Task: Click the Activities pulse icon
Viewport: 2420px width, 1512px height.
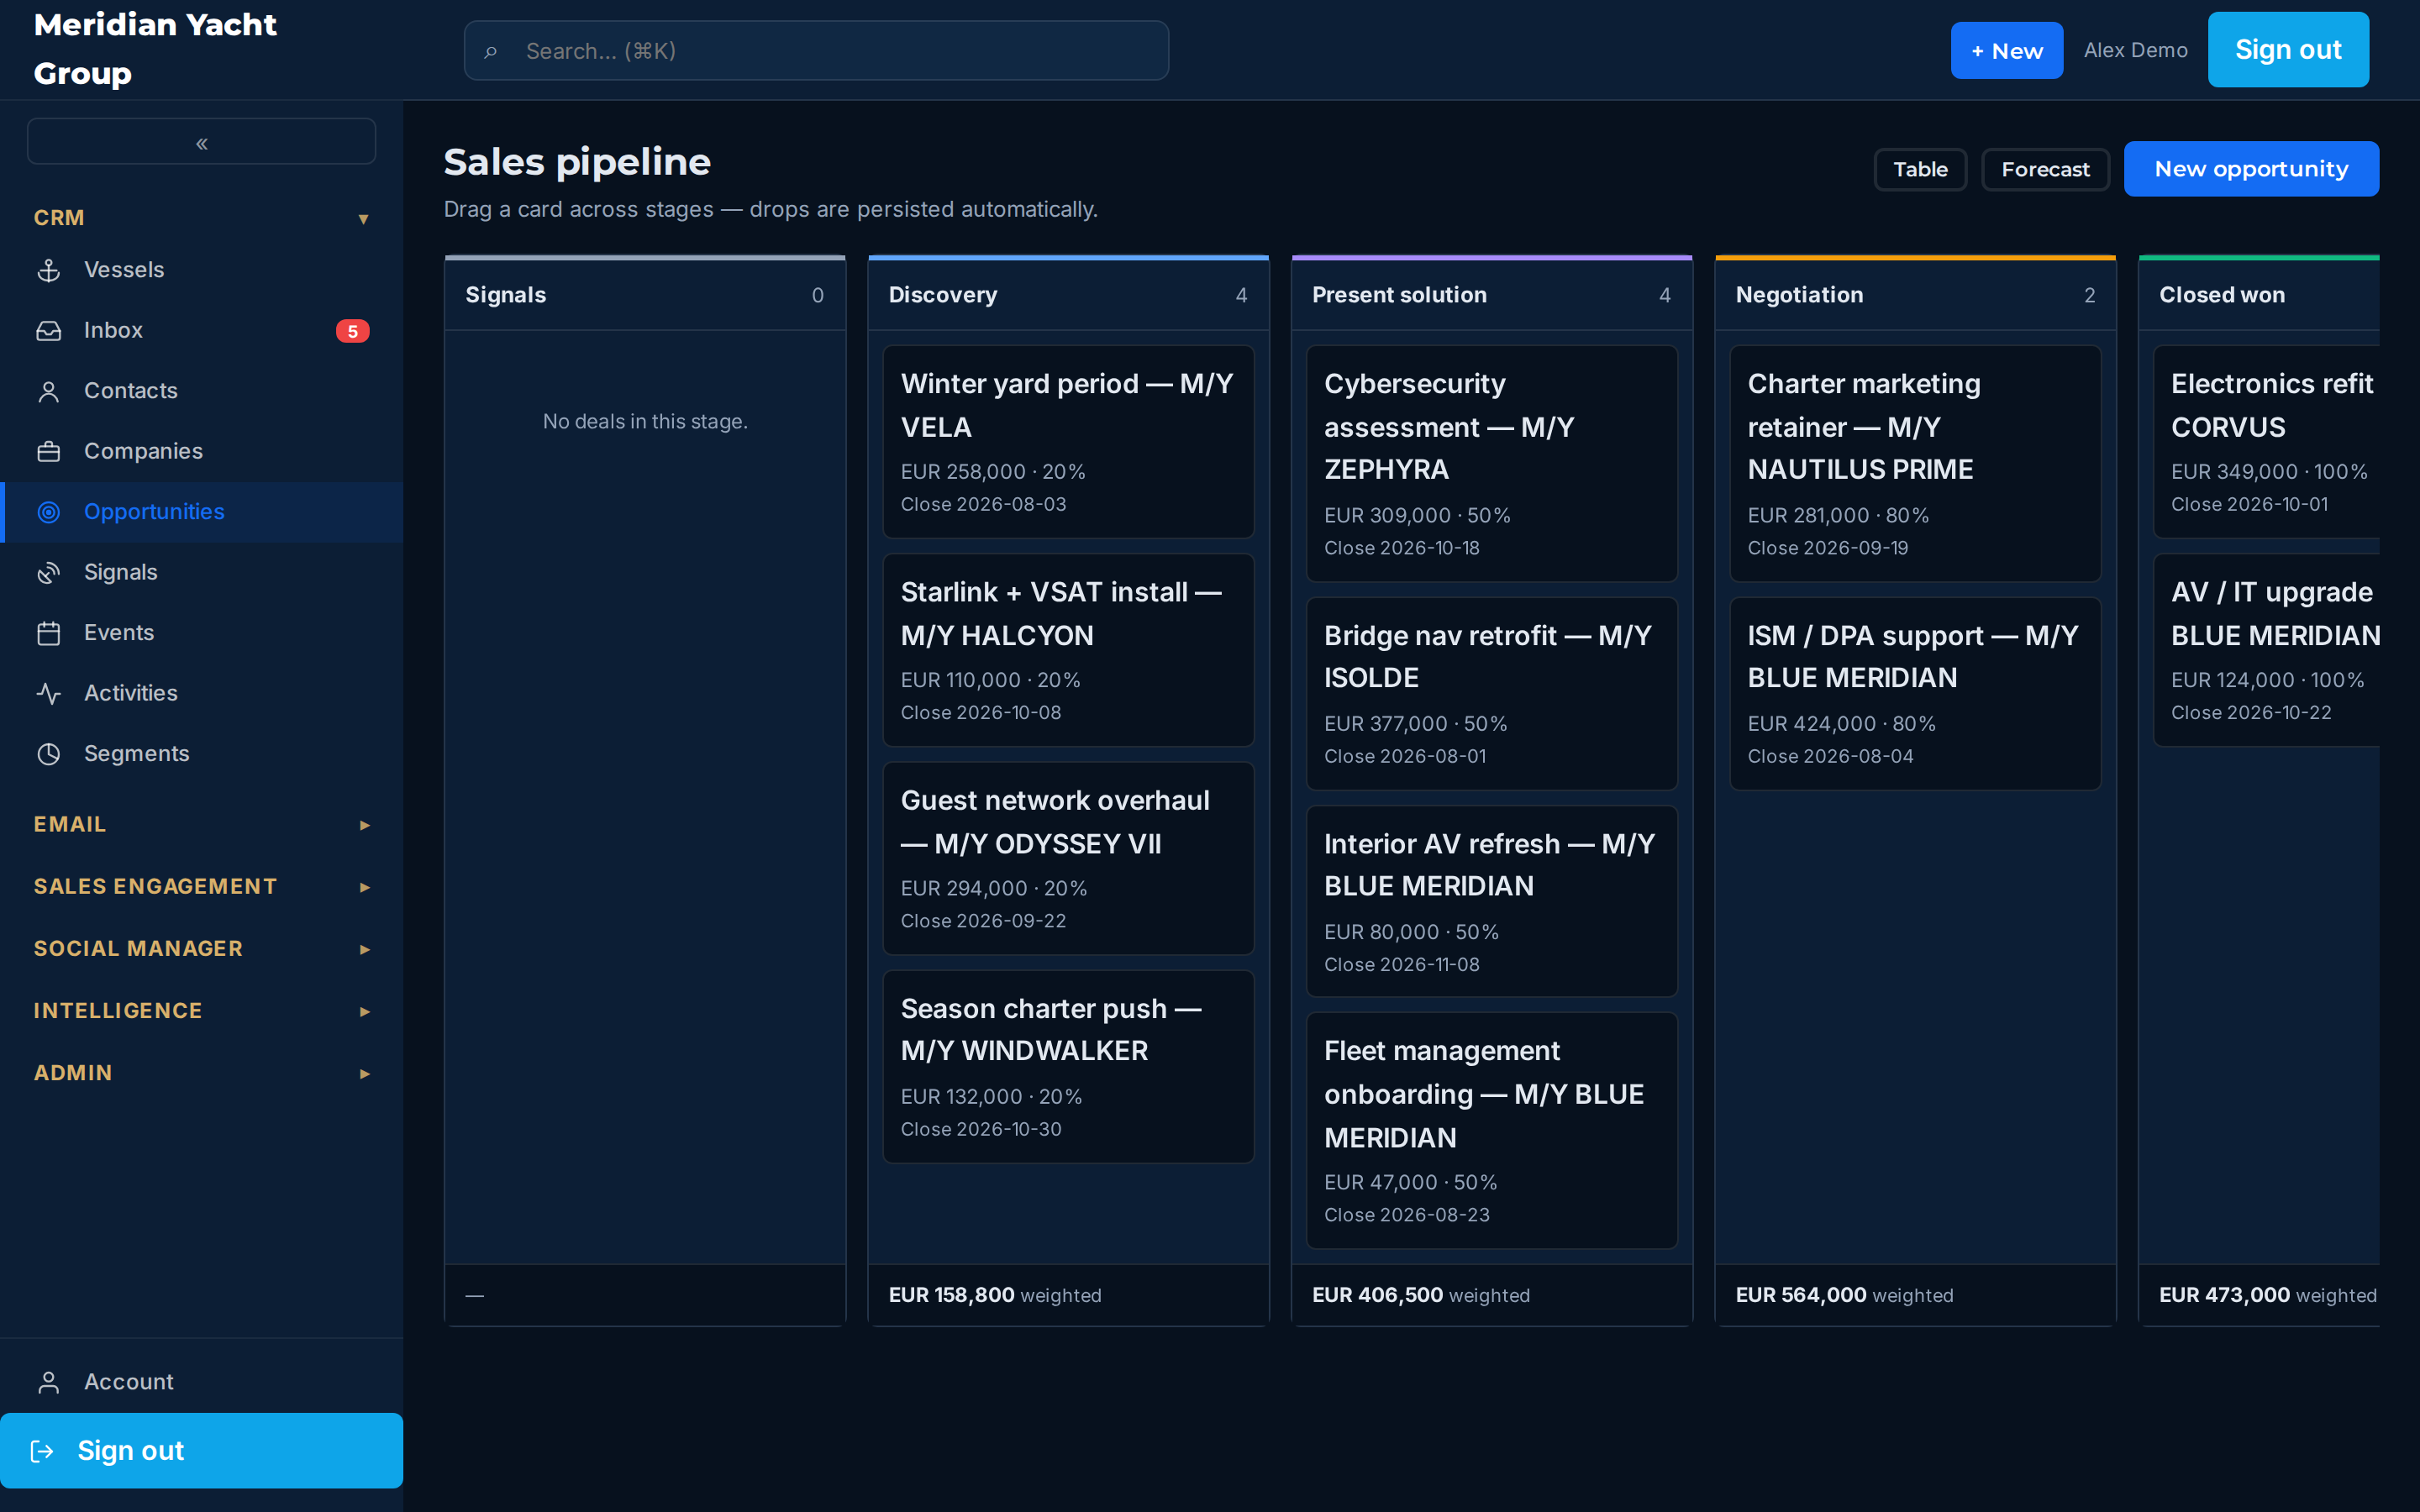Action: coord(49,694)
